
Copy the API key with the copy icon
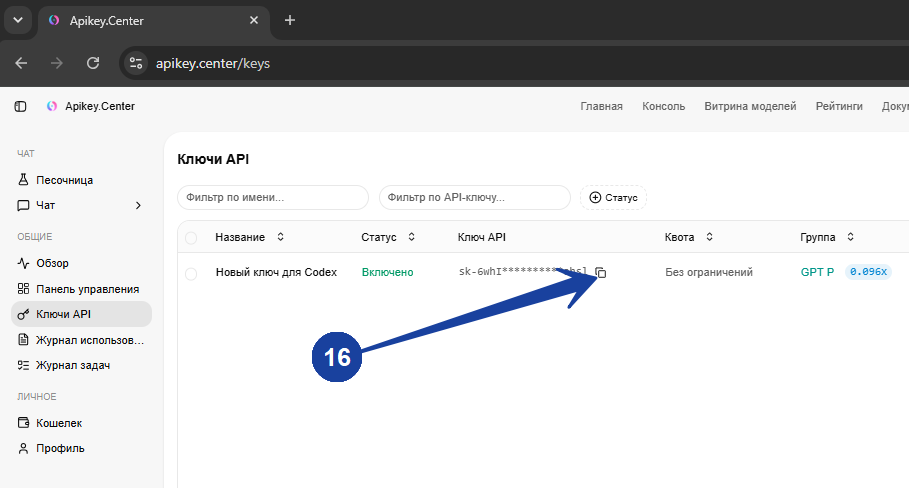click(x=601, y=272)
